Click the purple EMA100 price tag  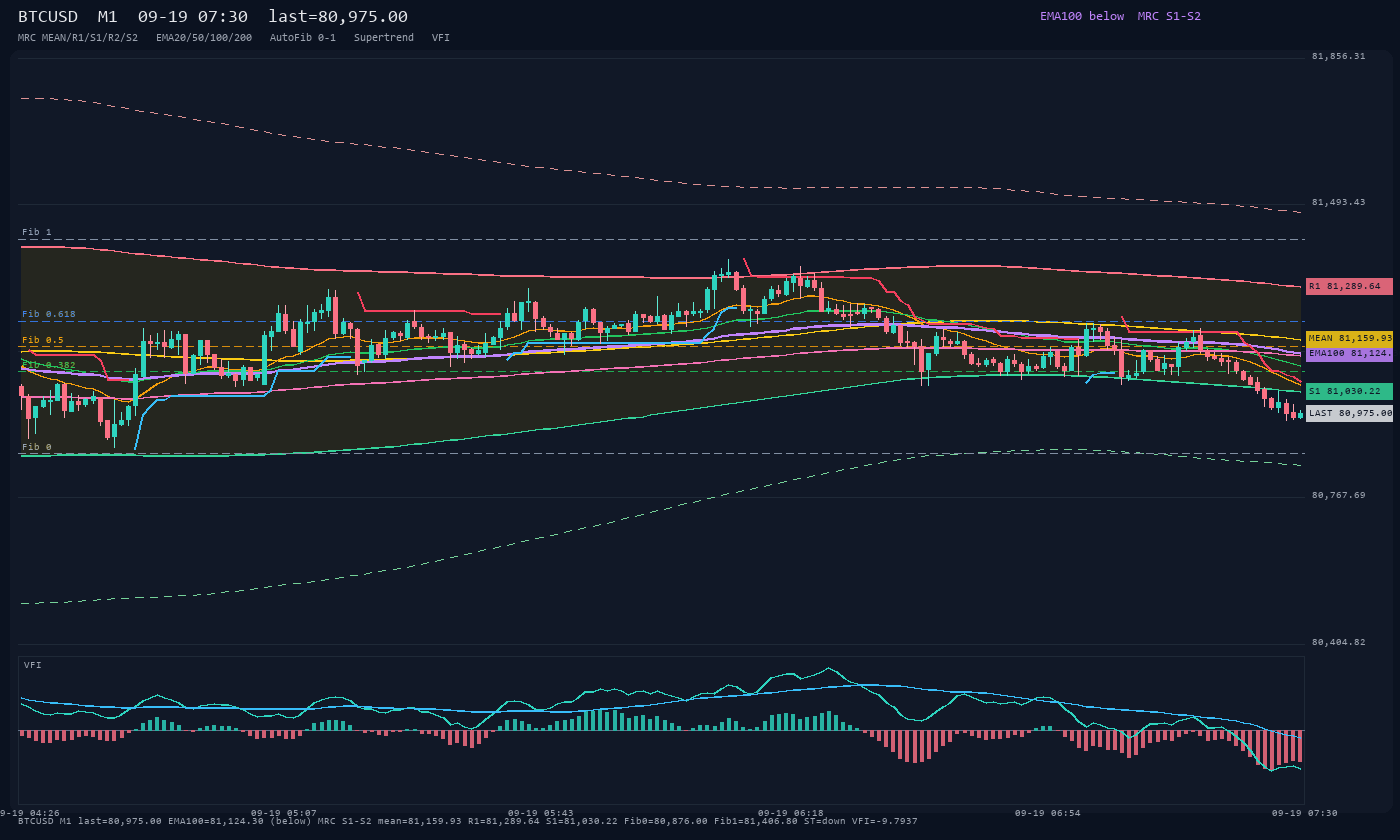(1349, 353)
